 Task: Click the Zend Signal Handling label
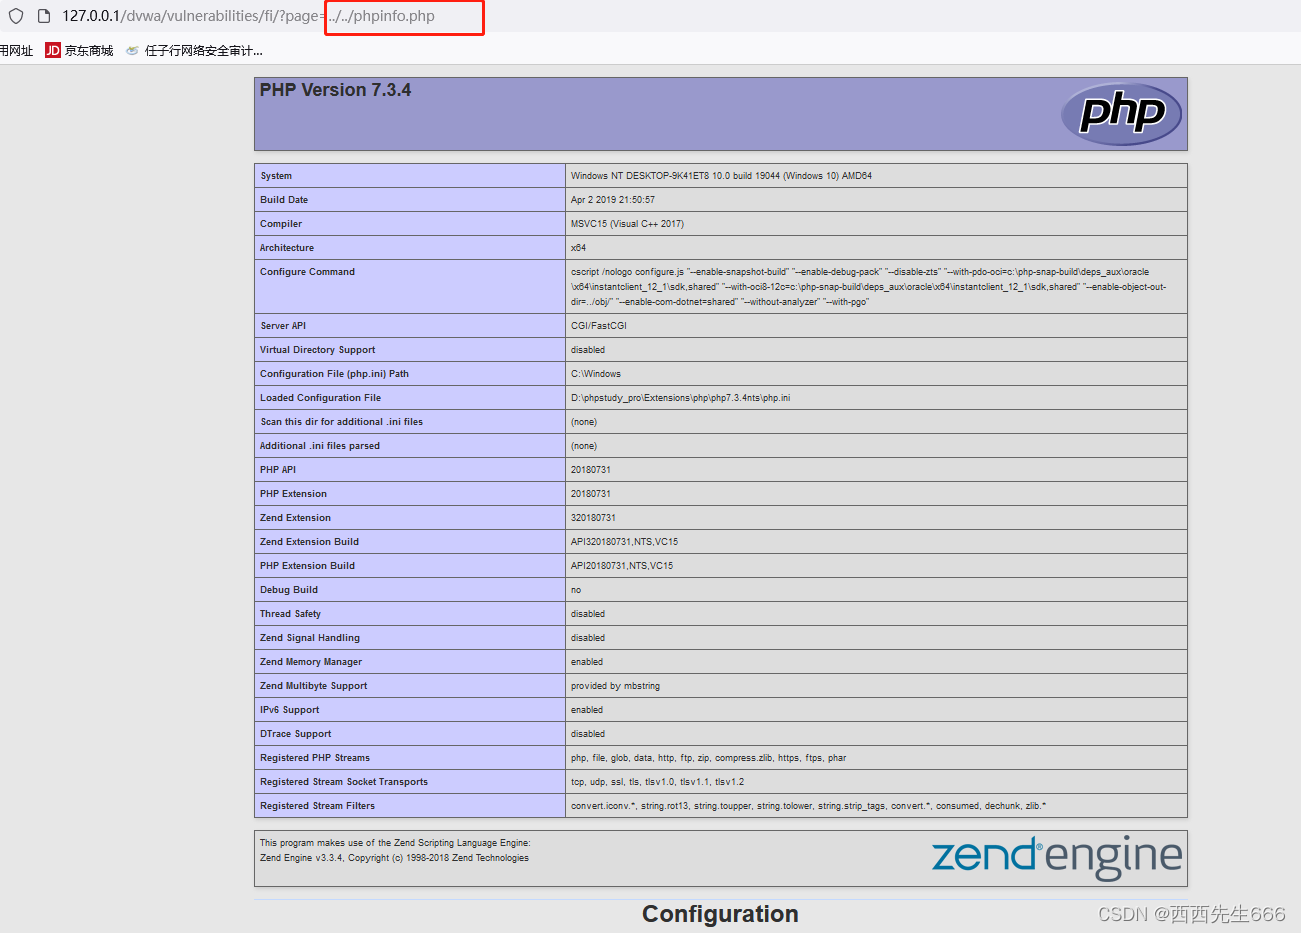click(310, 638)
